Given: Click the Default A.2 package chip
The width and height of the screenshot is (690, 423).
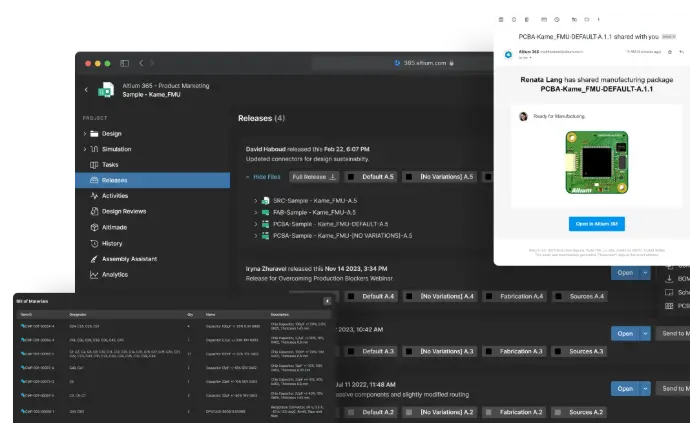Looking at the screenshot, I should [x=371, y=412].
